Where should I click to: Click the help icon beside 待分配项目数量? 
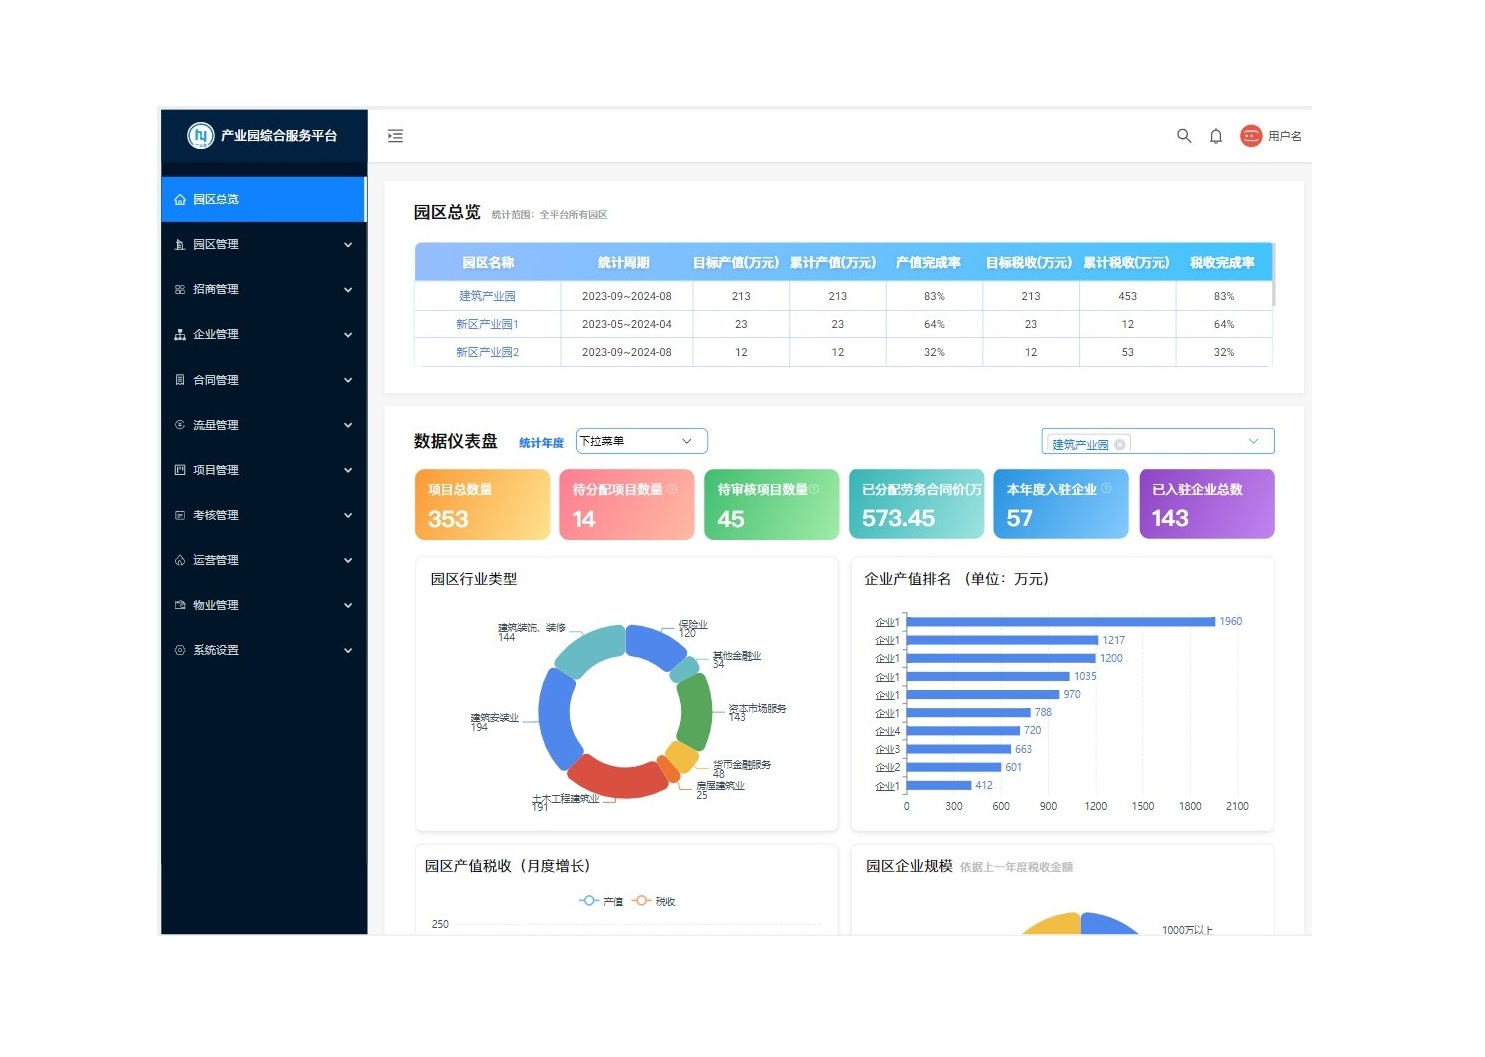(x=672, y=489)
